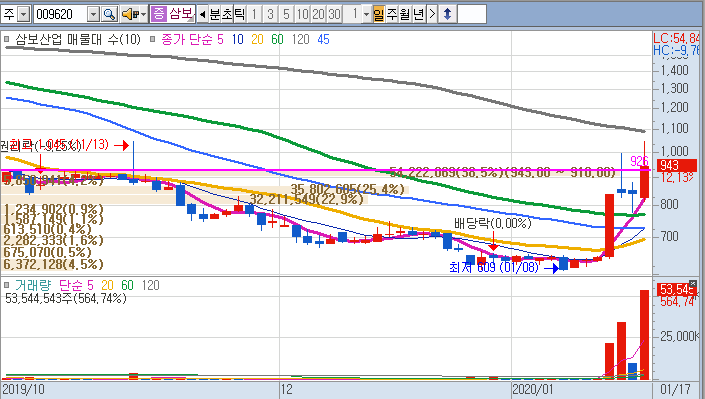Screen dimensions: 705x399
Task: Click the empty input box after blue arrows
Action: (472, 14)
